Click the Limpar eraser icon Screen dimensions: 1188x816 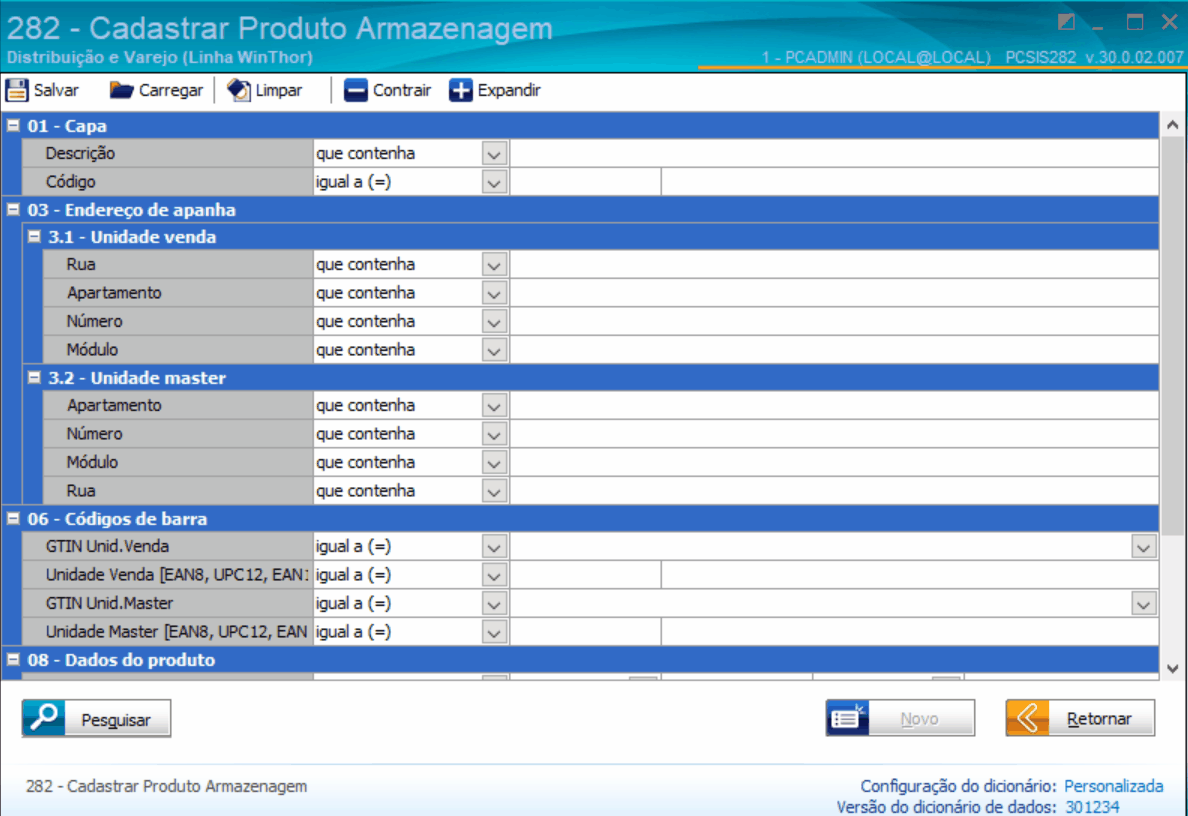[239, 90]
